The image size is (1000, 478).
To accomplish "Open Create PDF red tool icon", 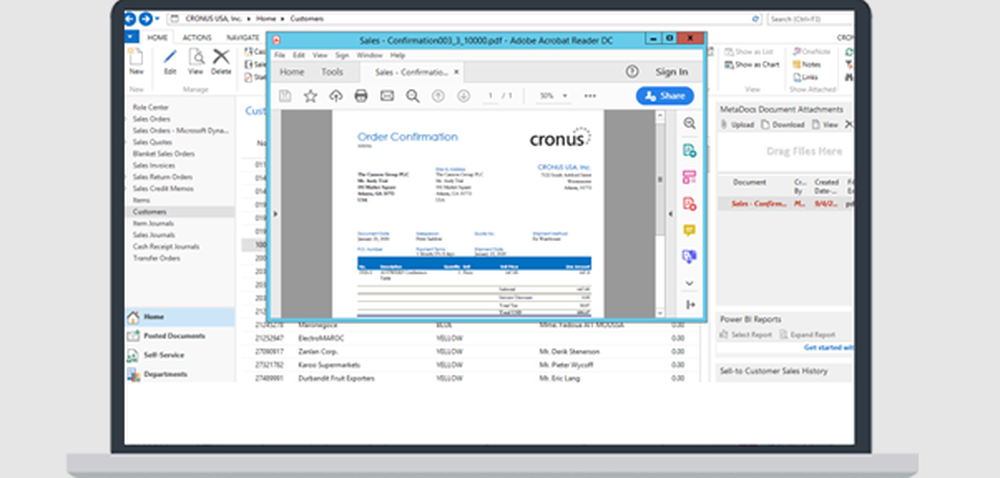I will click(x=689, y=203).
